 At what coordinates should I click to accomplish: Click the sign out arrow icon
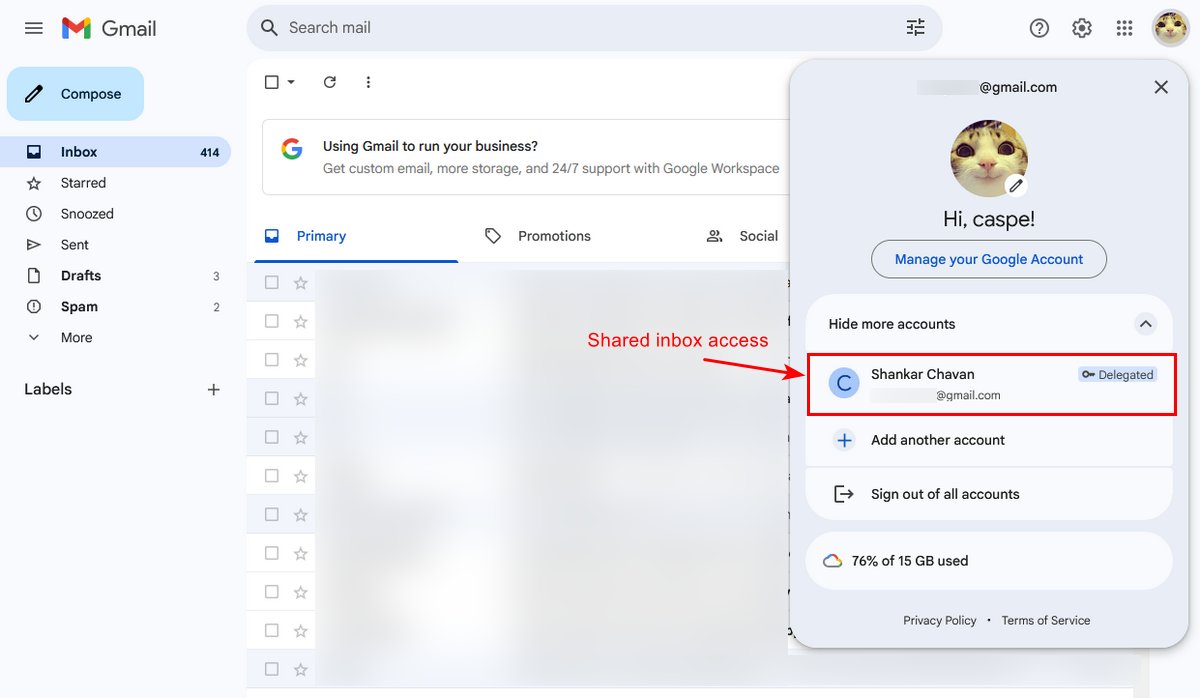click(x=844, y=494)
